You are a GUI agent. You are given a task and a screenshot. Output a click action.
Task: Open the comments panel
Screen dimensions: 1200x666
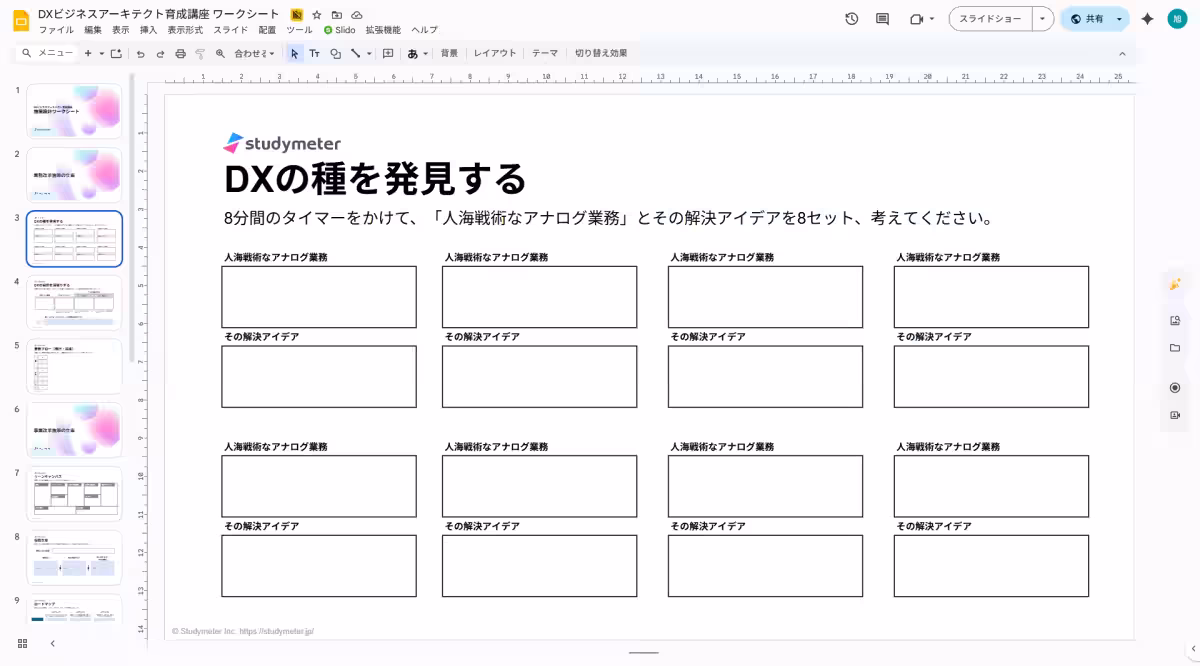883,17
